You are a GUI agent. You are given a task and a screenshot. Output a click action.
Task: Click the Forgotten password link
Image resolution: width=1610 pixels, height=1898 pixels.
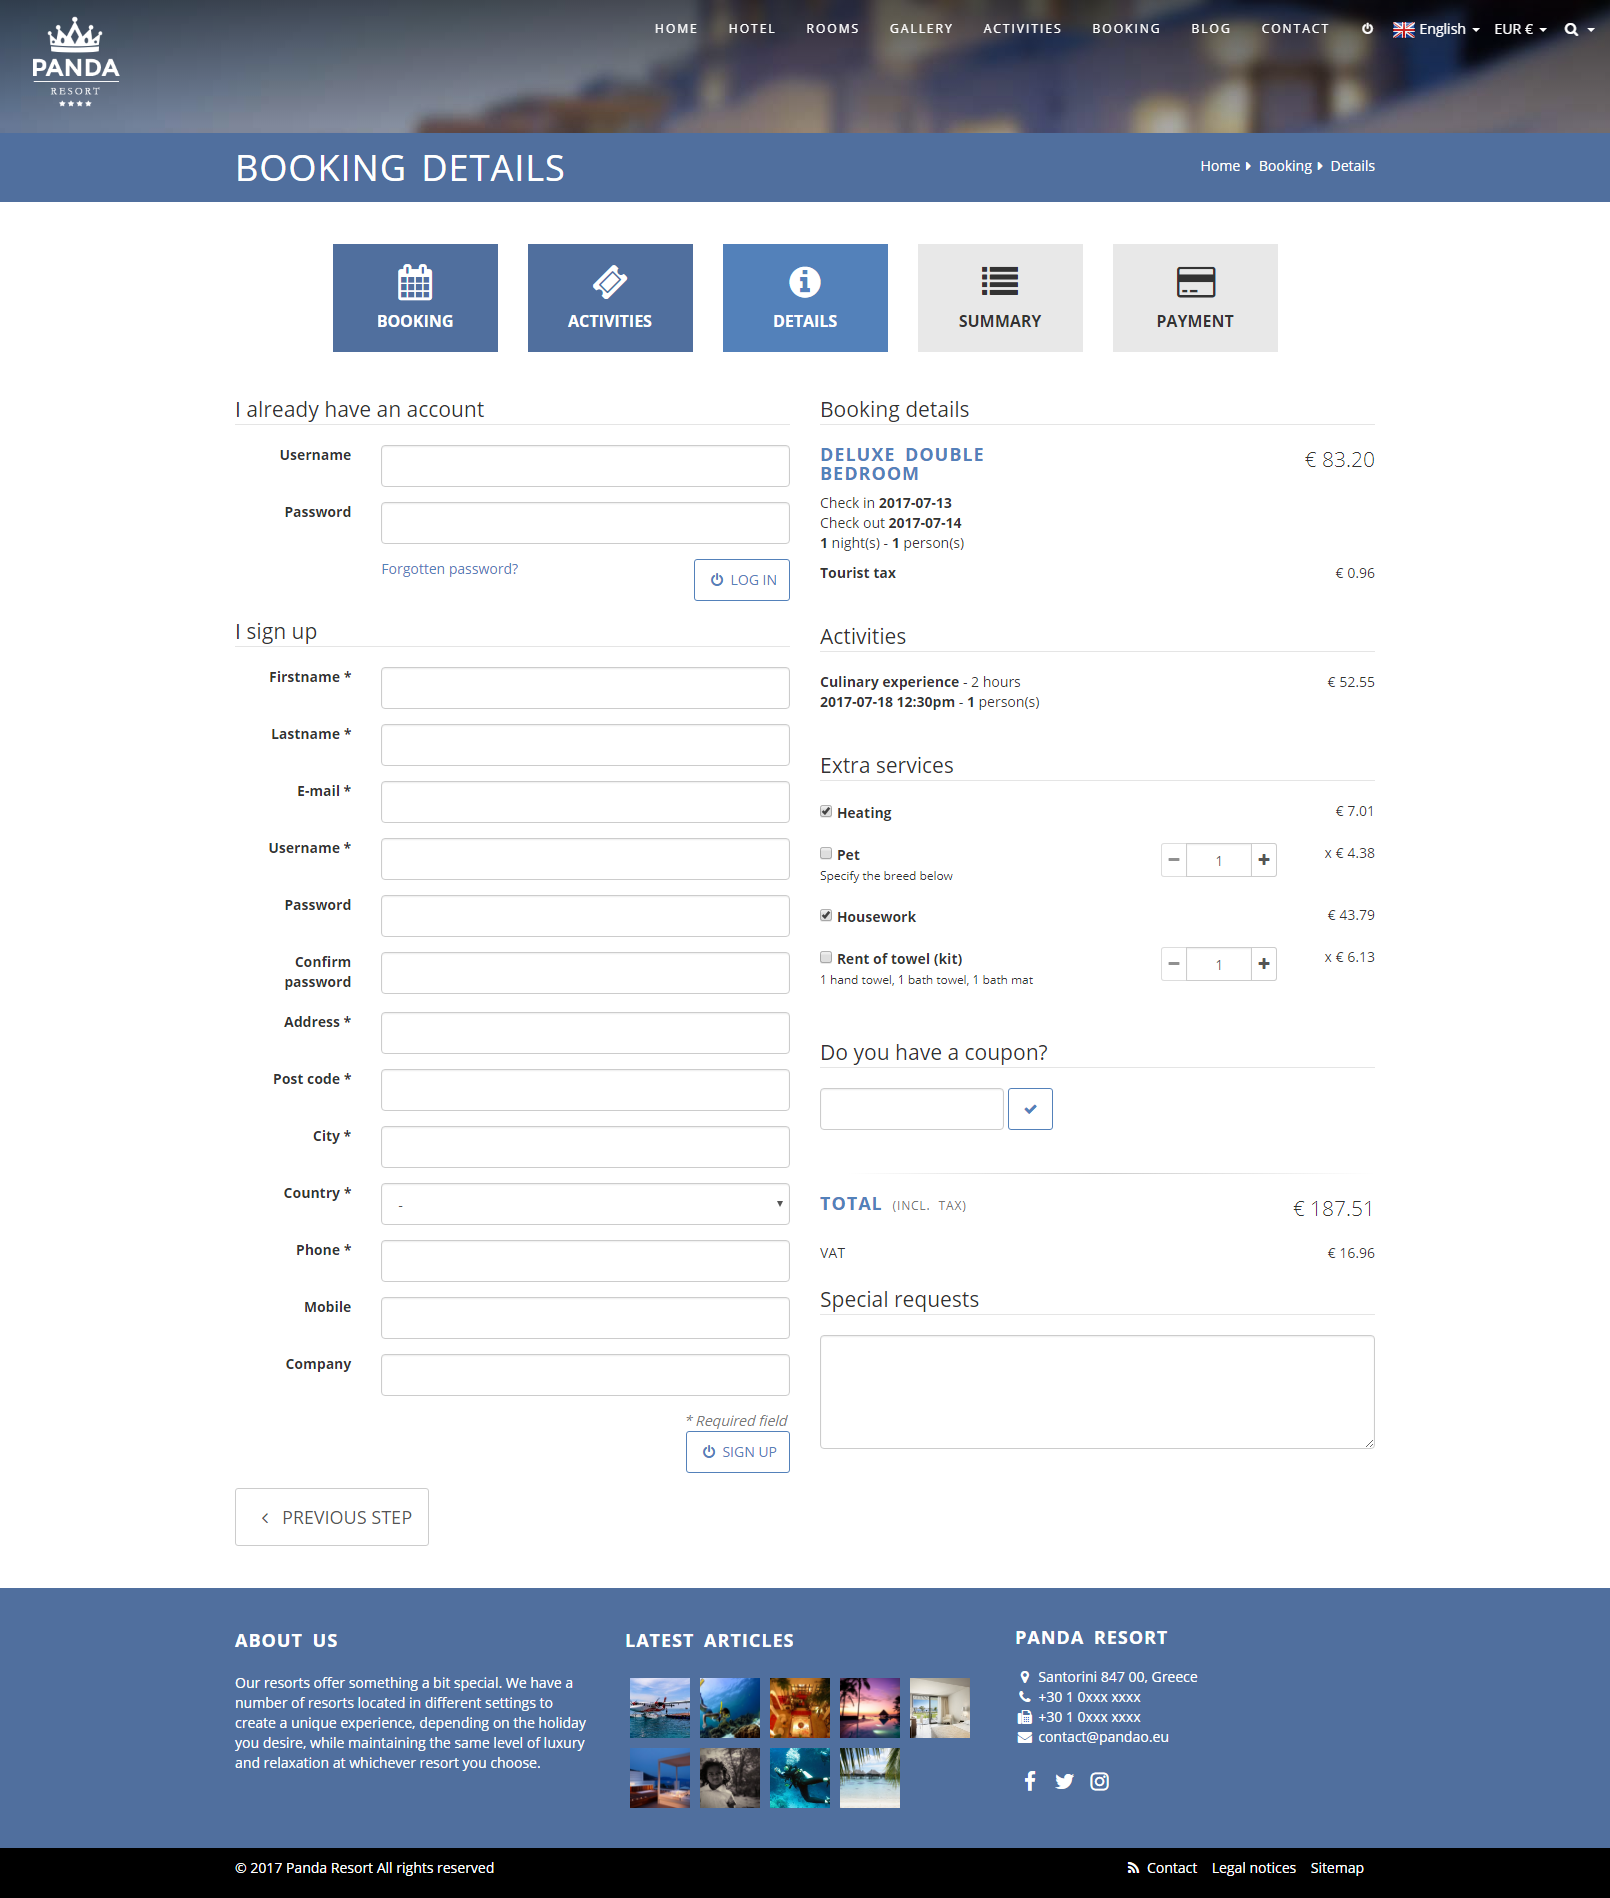tap(450, 569)
